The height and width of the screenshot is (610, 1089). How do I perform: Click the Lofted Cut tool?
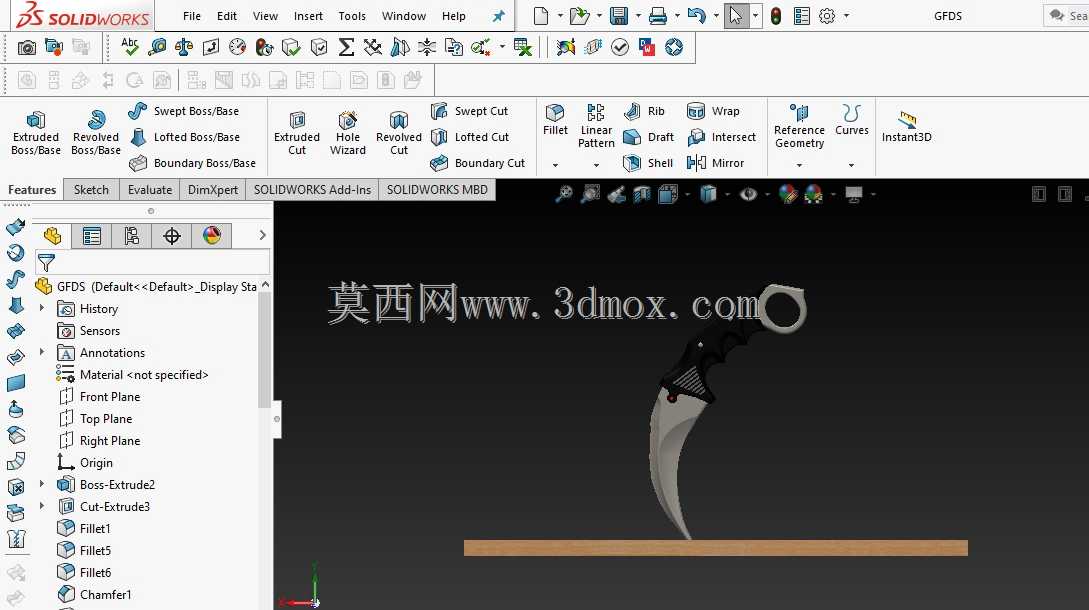point(470,137)
